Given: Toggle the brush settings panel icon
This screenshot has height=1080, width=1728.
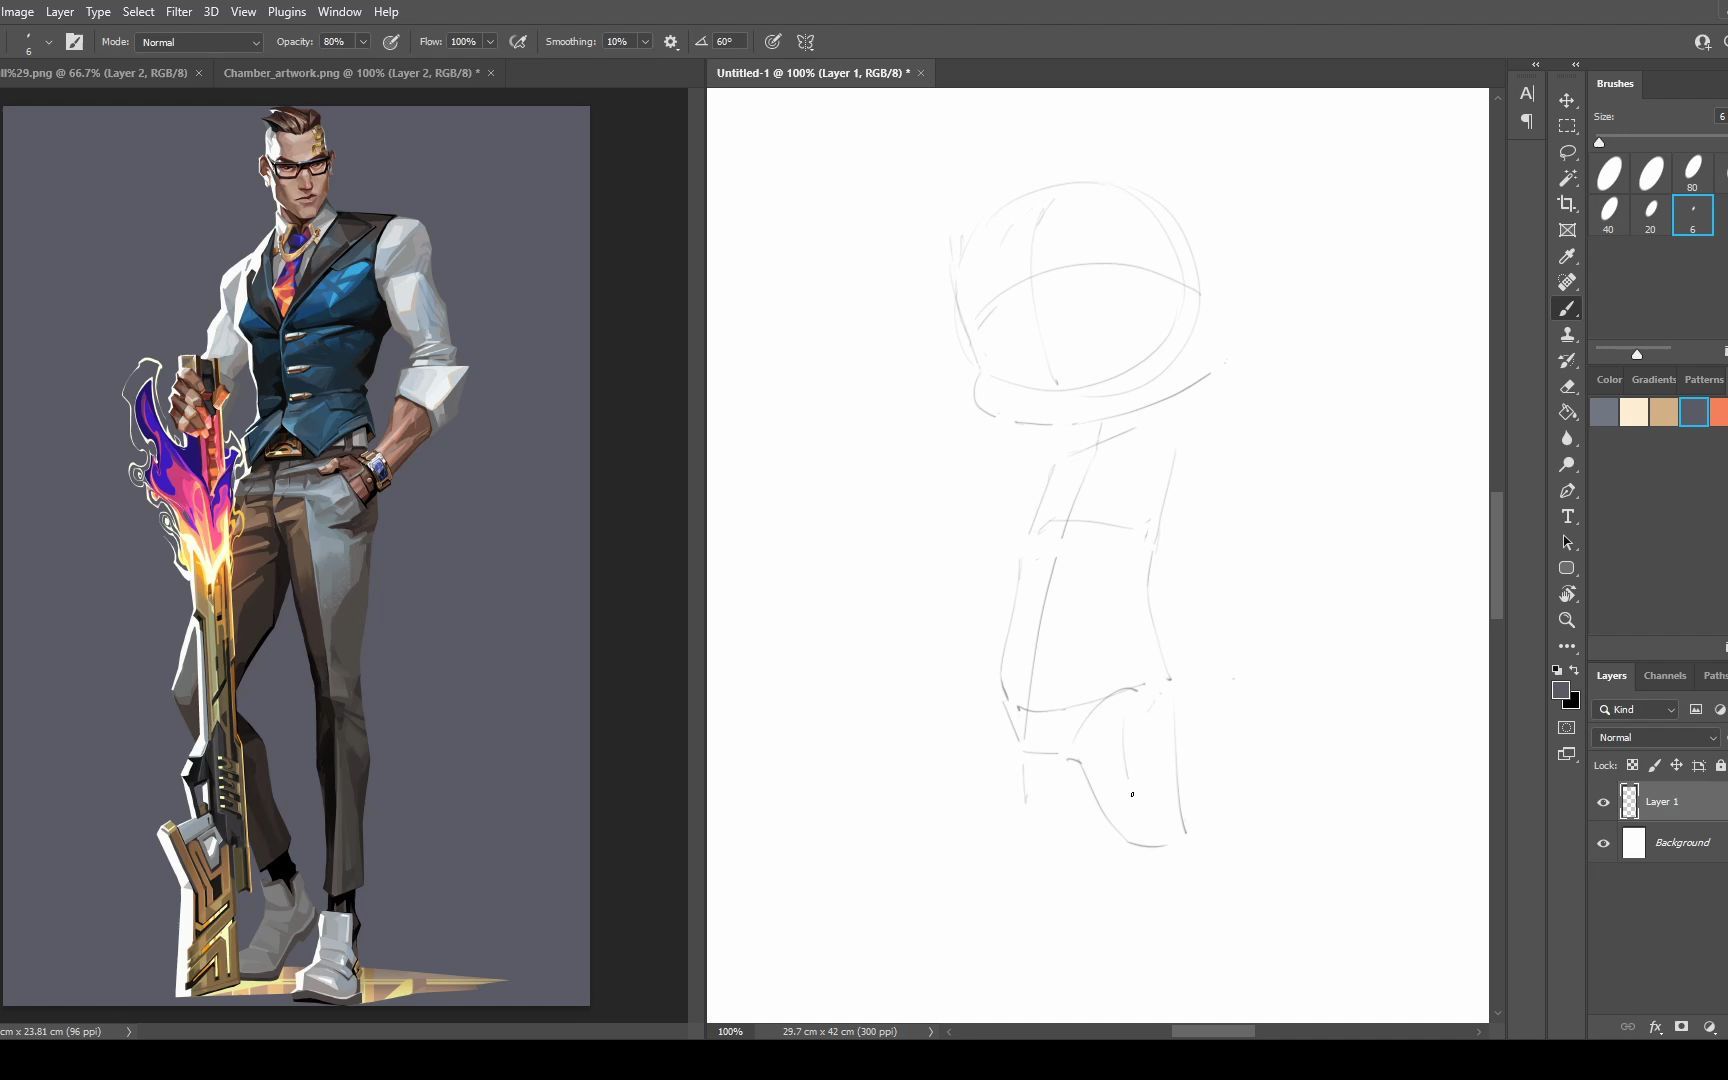Looking at the screenshot, I should point(74,42).
